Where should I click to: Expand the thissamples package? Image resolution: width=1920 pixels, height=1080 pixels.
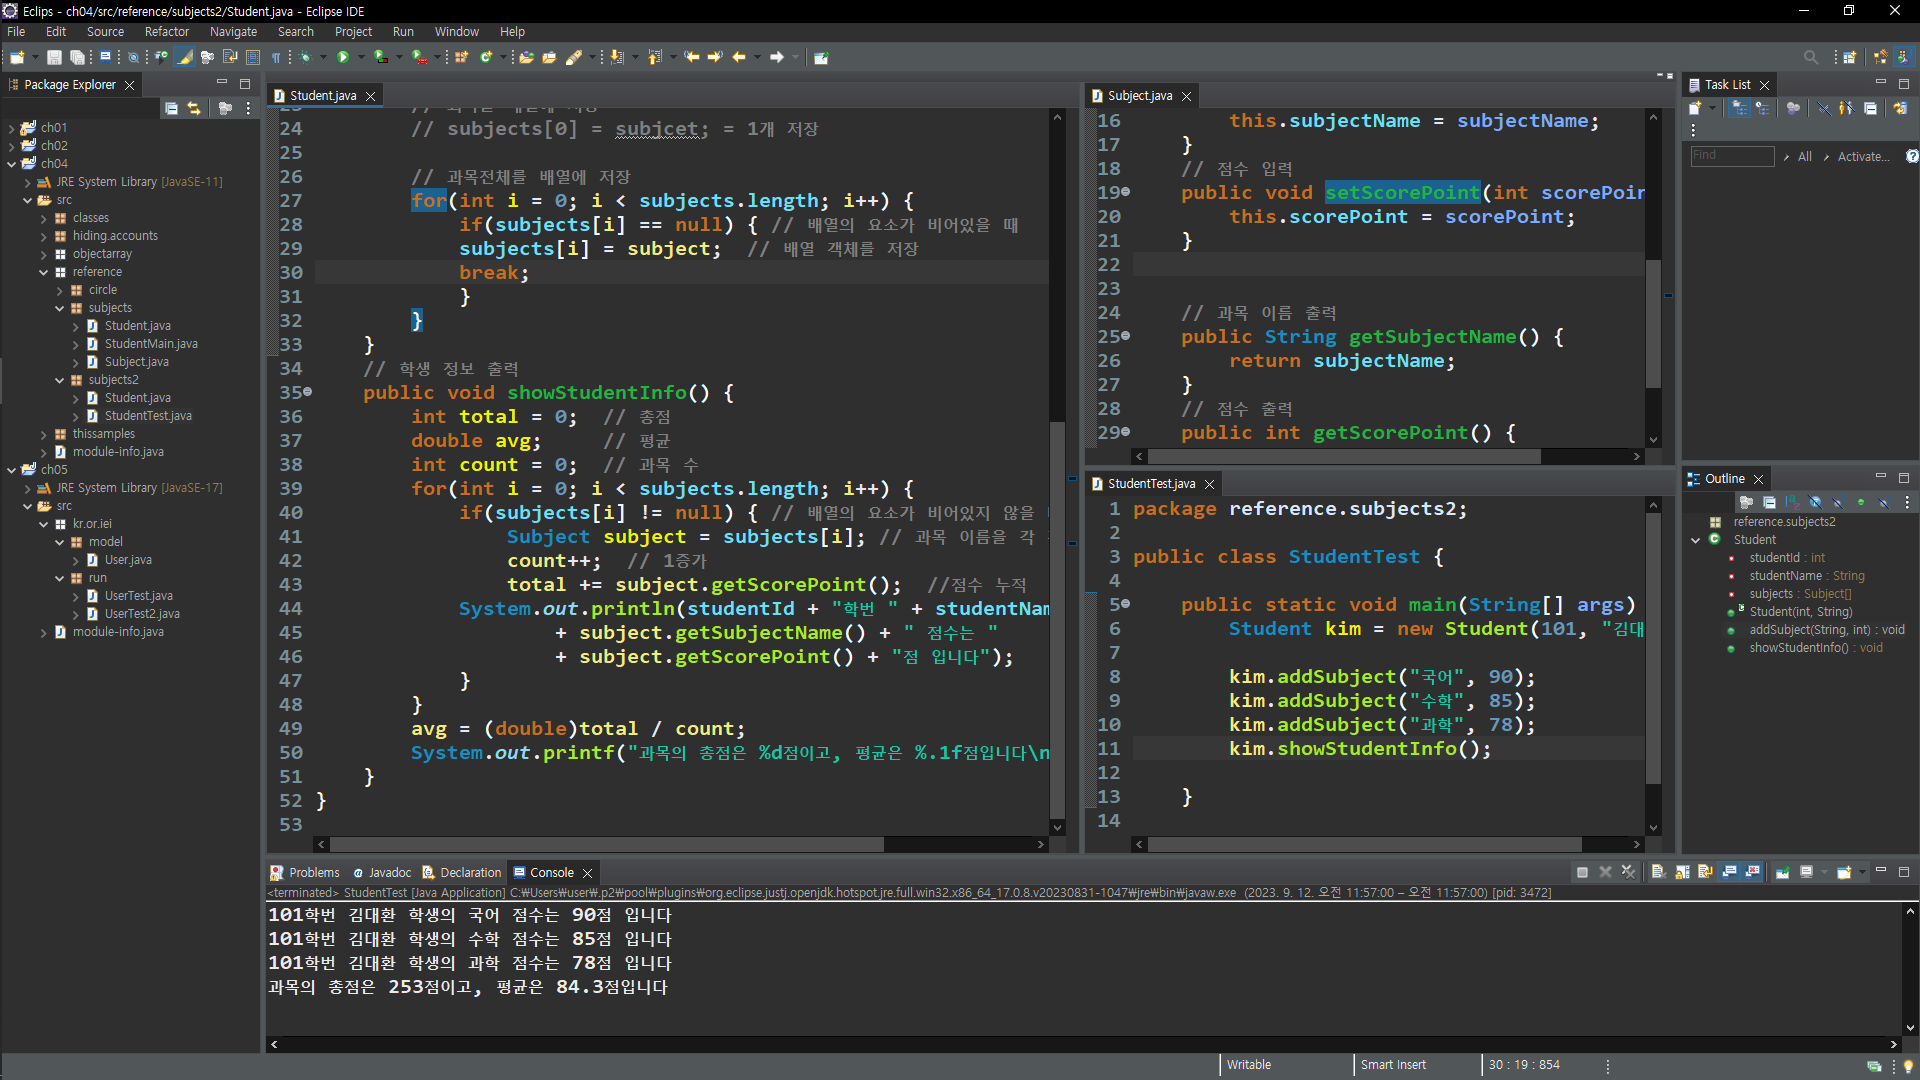pos(44,434)
